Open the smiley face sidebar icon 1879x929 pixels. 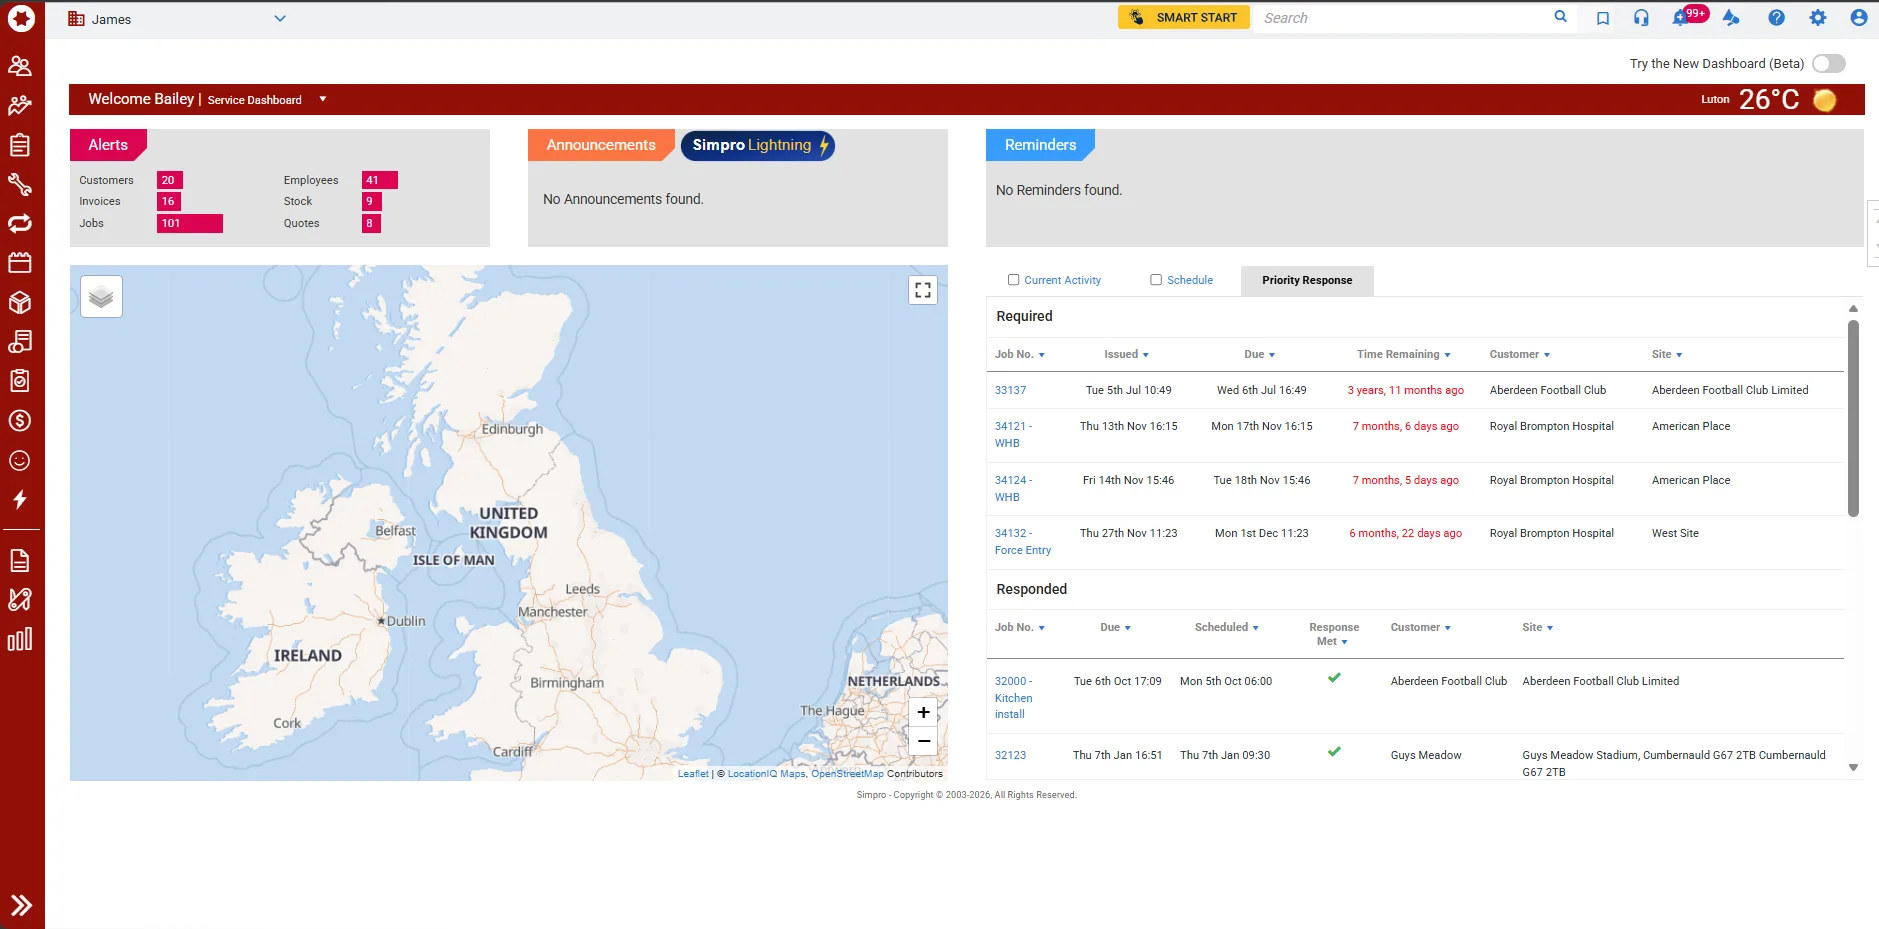click(20, 460)
